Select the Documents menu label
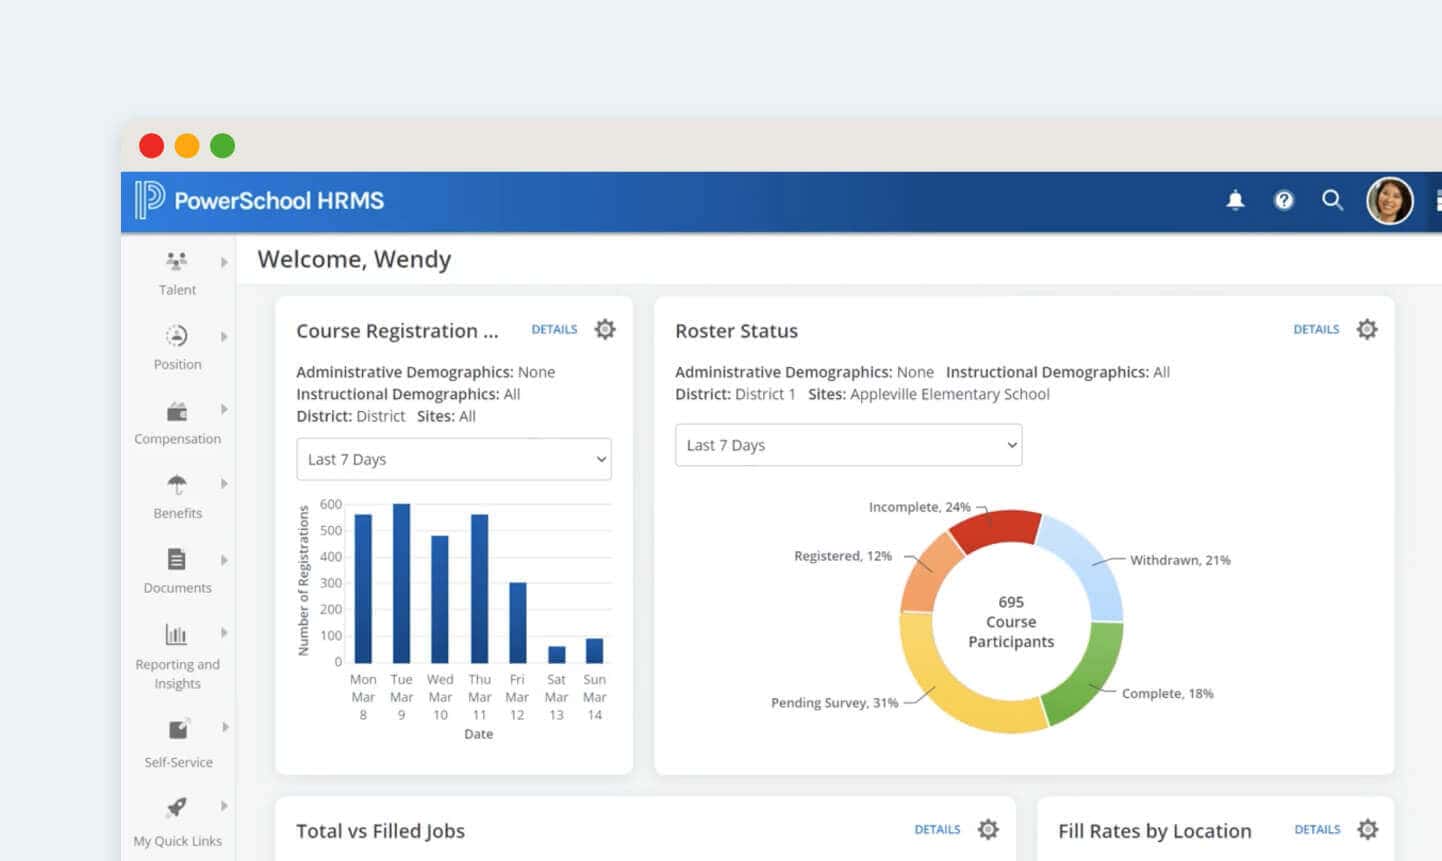Image resolution: width=1442 pixels, height=861 pixels. [x=177, y=588]
